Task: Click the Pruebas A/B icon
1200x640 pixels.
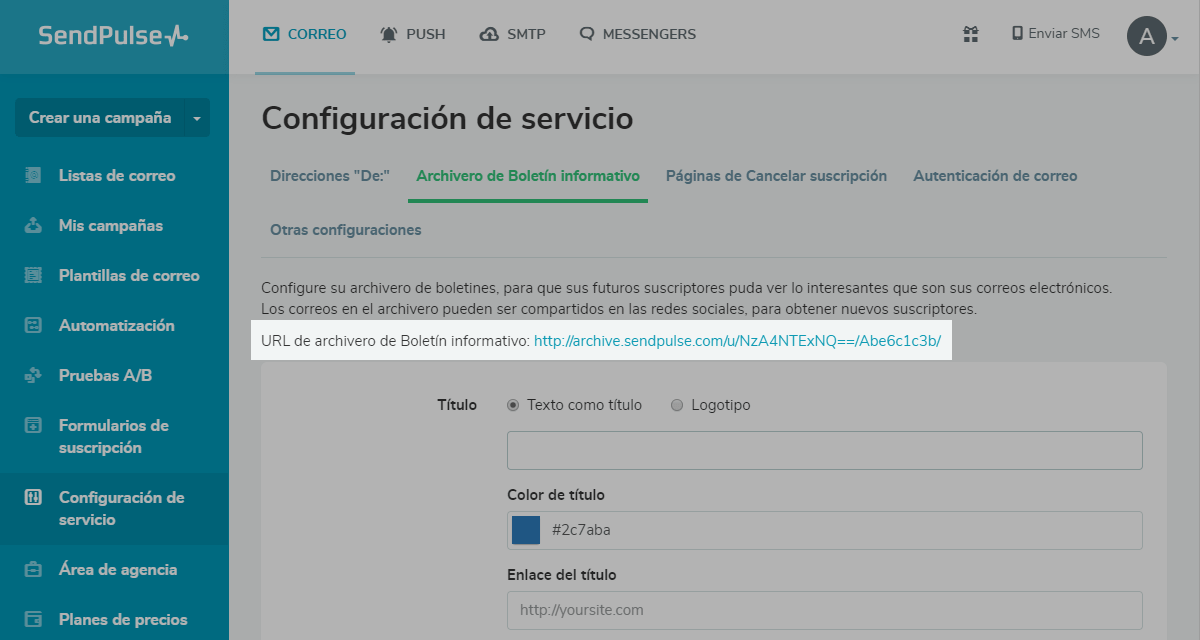Action: (33, 376)
